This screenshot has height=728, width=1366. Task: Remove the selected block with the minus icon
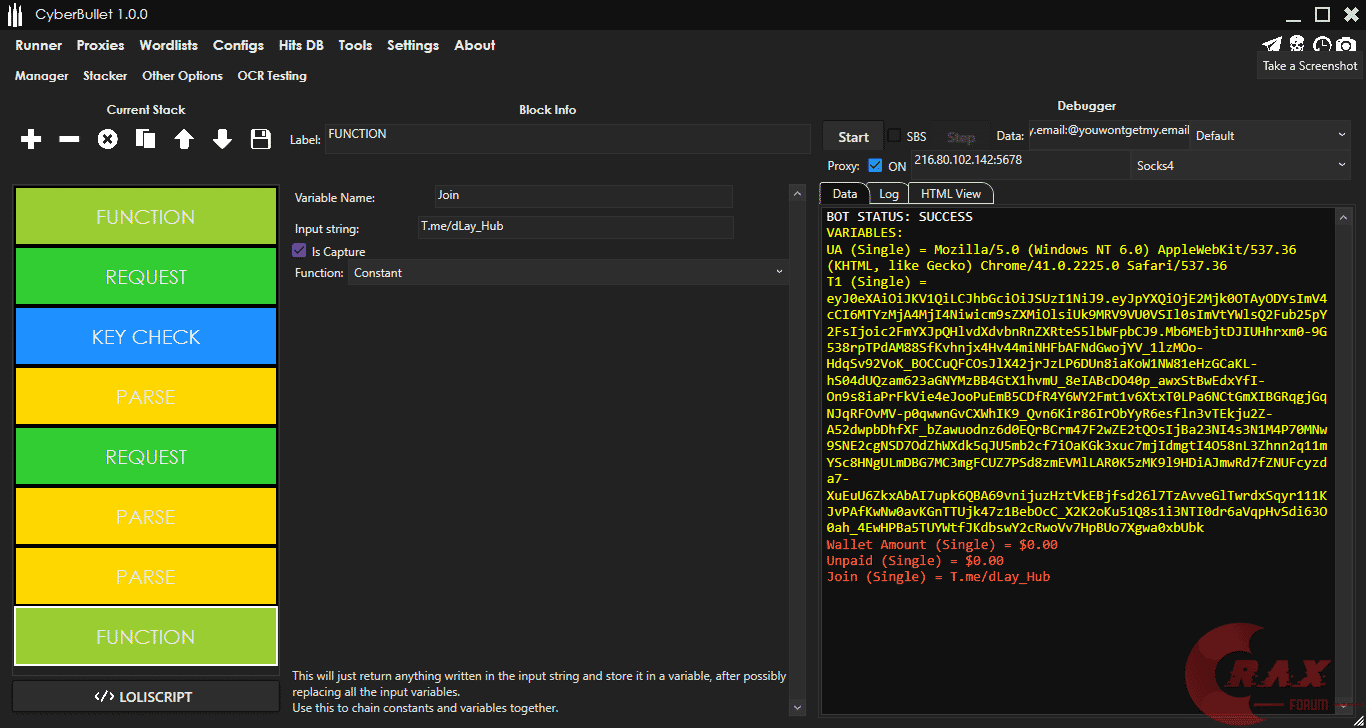click(x=69, y=140)
